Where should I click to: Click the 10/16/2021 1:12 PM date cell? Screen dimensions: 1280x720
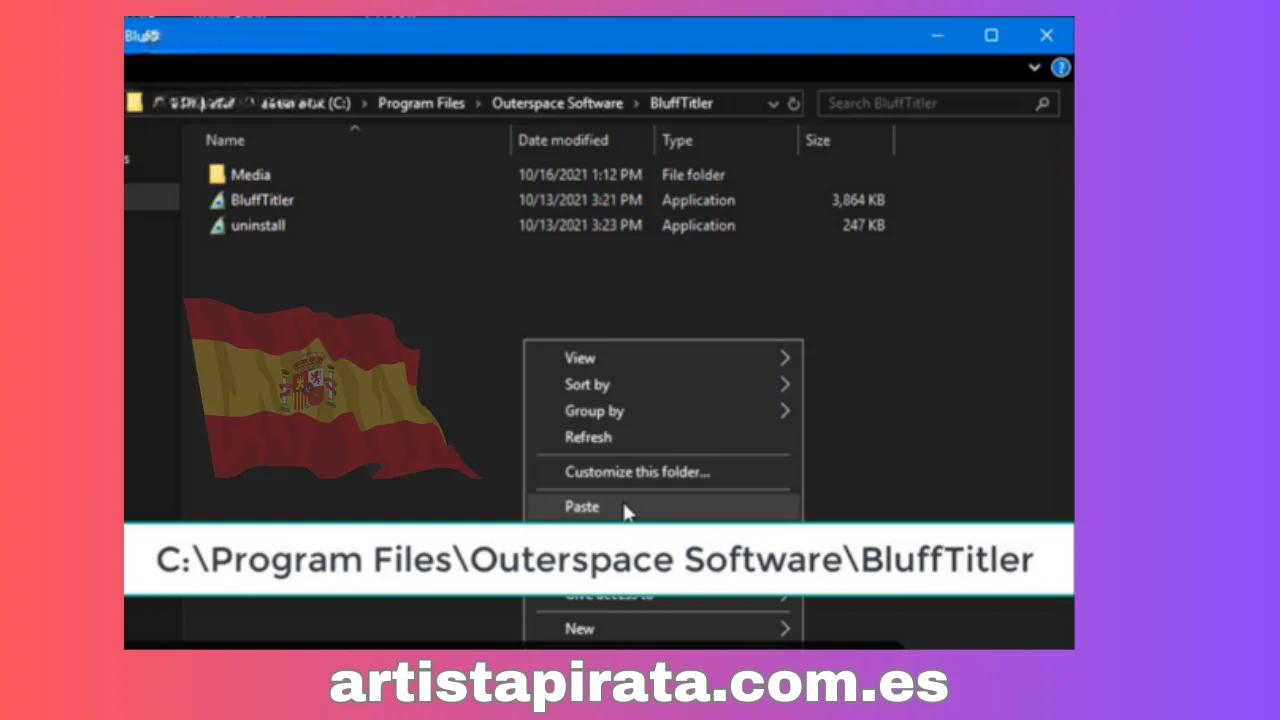coord(580,174)
